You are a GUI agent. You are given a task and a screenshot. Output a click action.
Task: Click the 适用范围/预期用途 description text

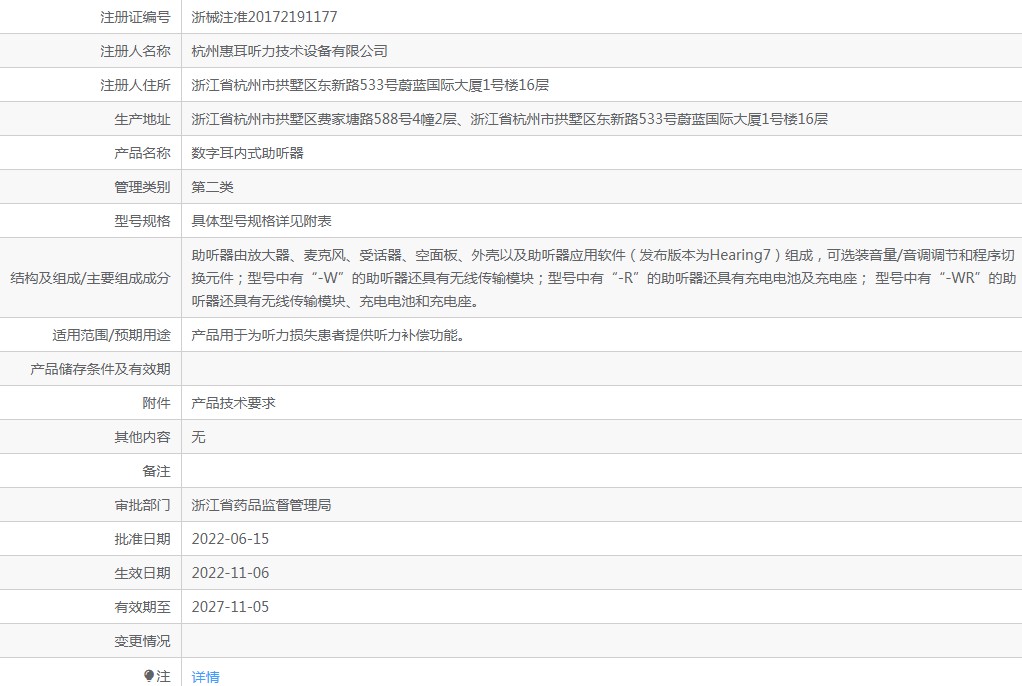click(x=327, y=335)
